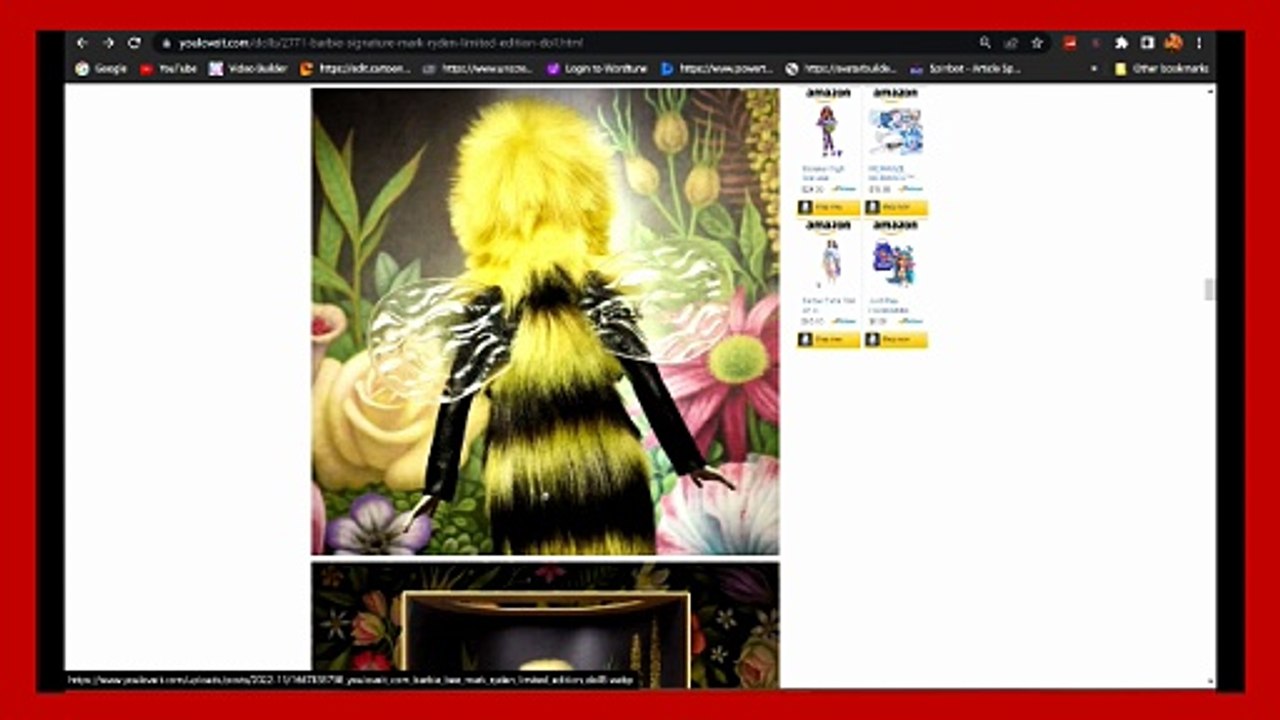Open the Amazon ad with purple doll
Screen dimensions: 1280x720
click(828, 150)
